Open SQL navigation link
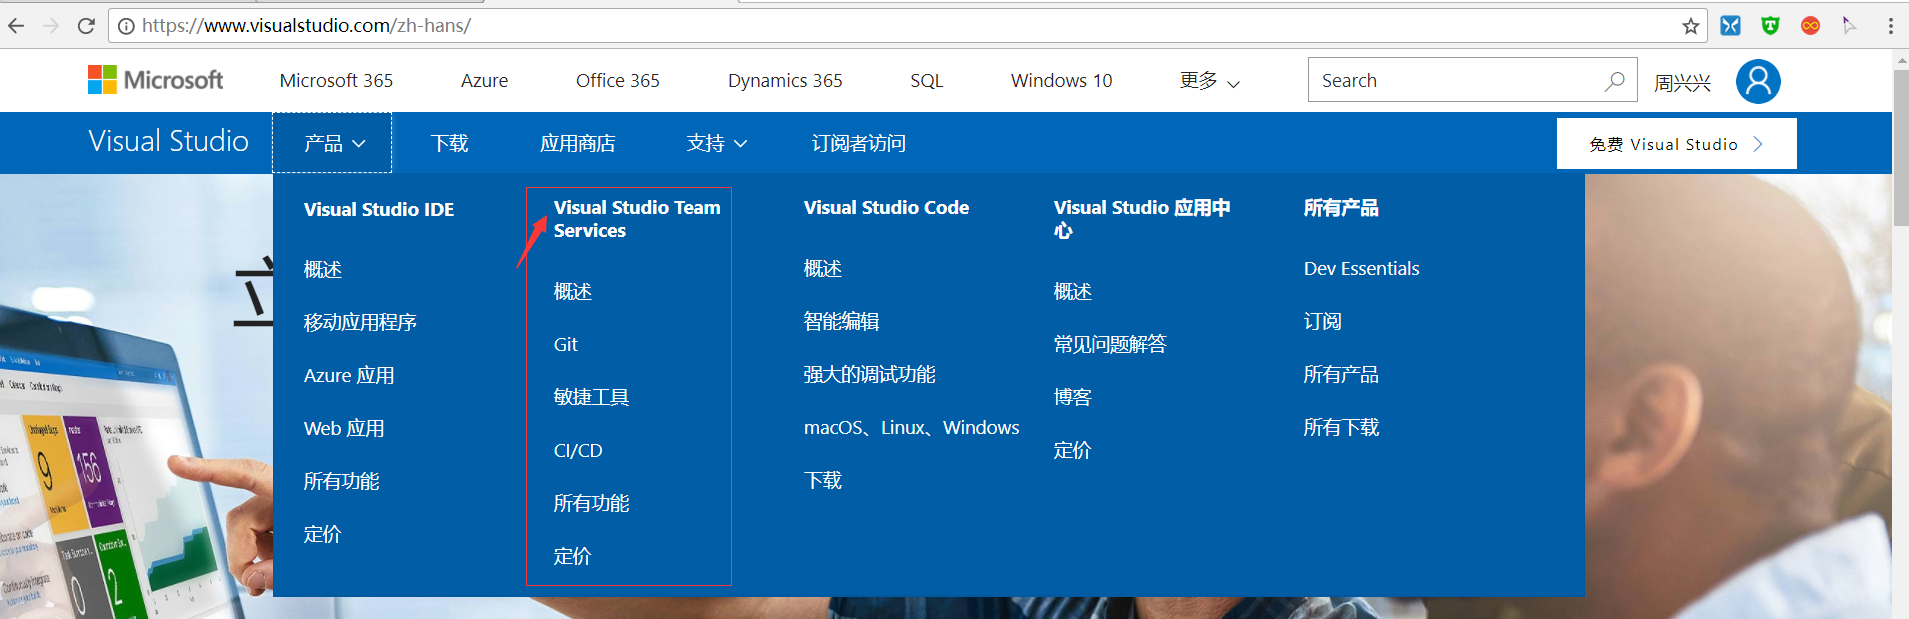 coord(926,81)
